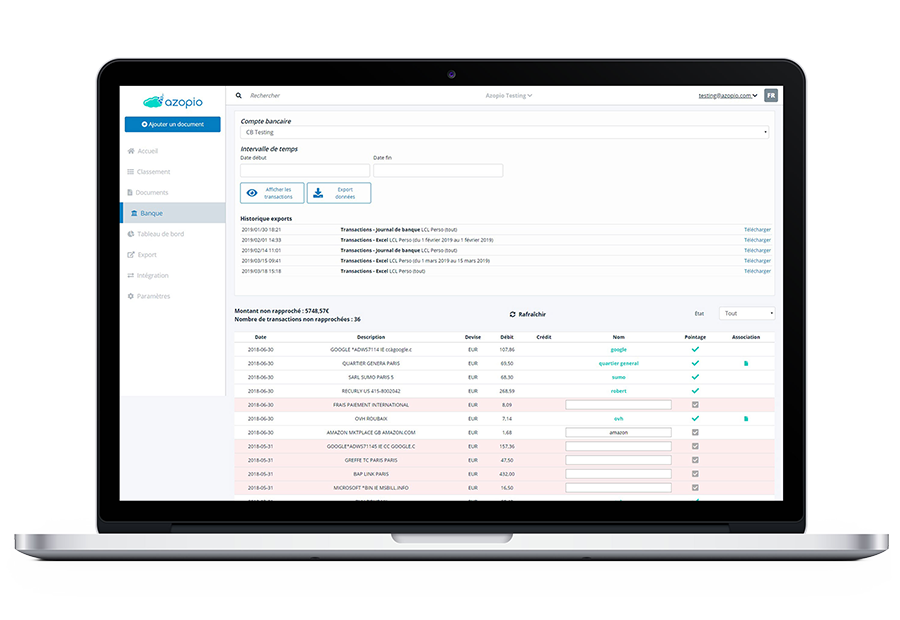The height and width of the screenshot is (620, 900).
Task: Click the Classement list icon
Action: point(131,171)
